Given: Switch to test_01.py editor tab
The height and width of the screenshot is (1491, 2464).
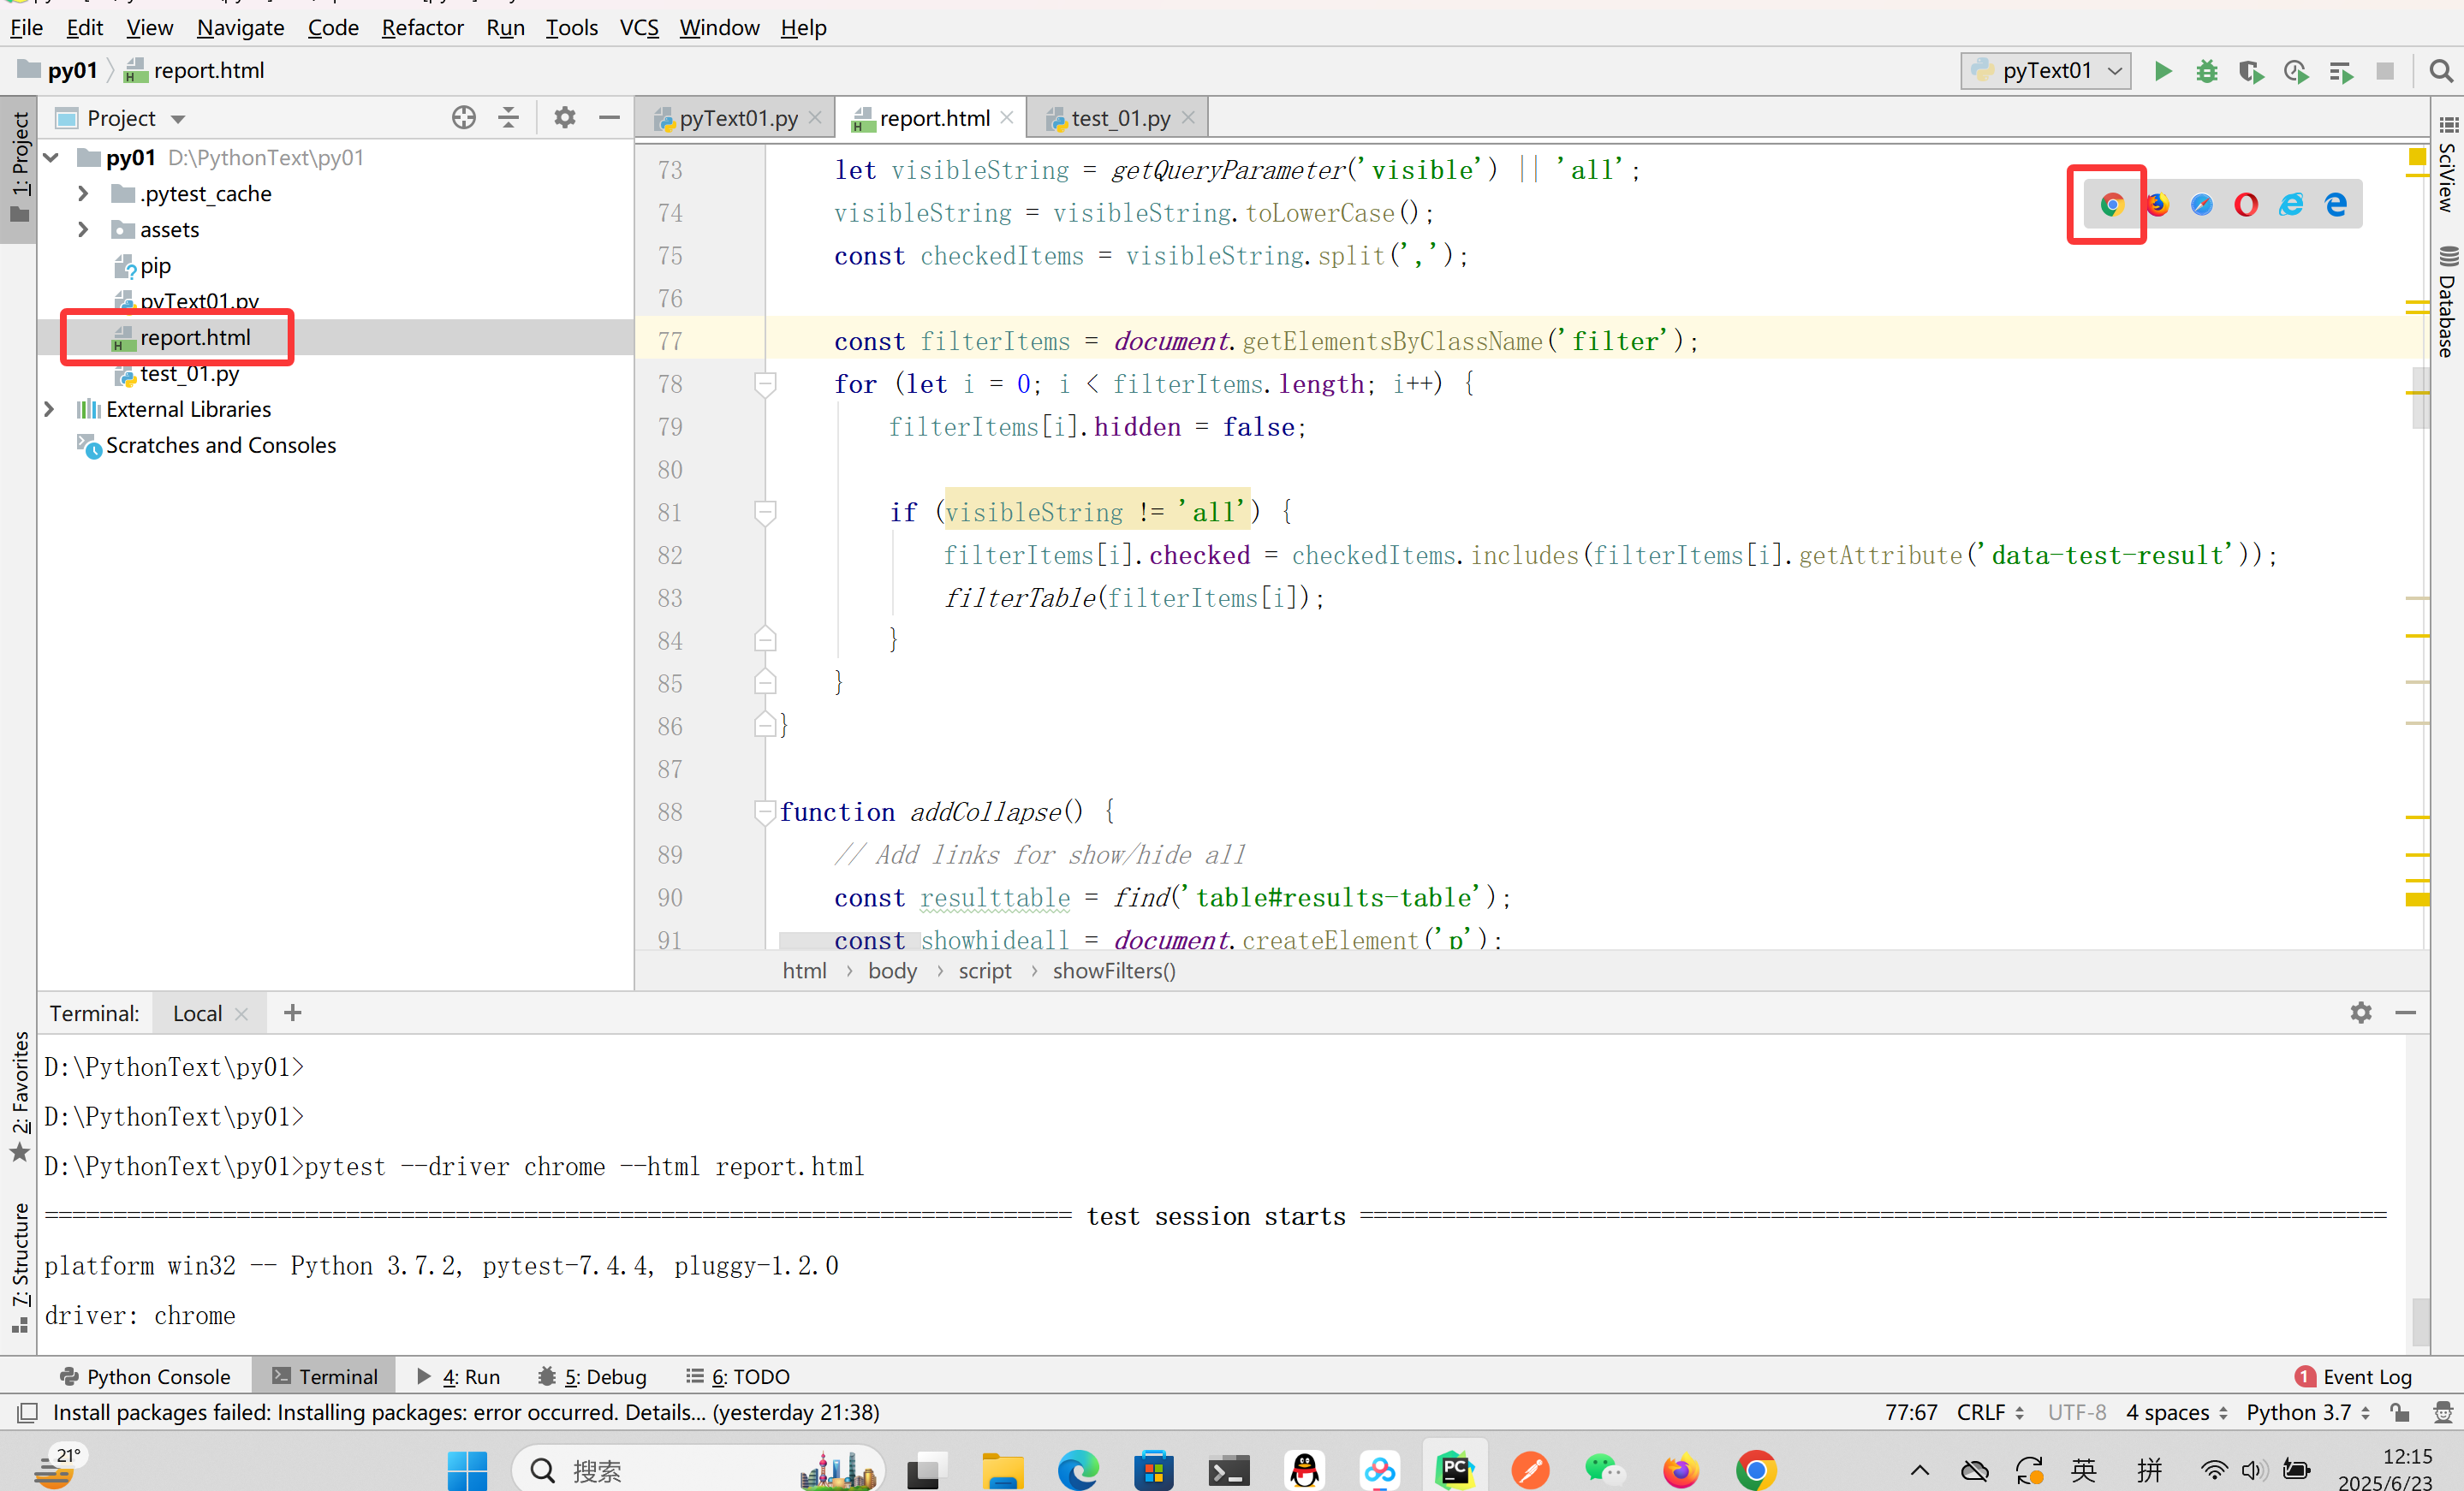Looking at the screenshot, I should click(1120, 118).
